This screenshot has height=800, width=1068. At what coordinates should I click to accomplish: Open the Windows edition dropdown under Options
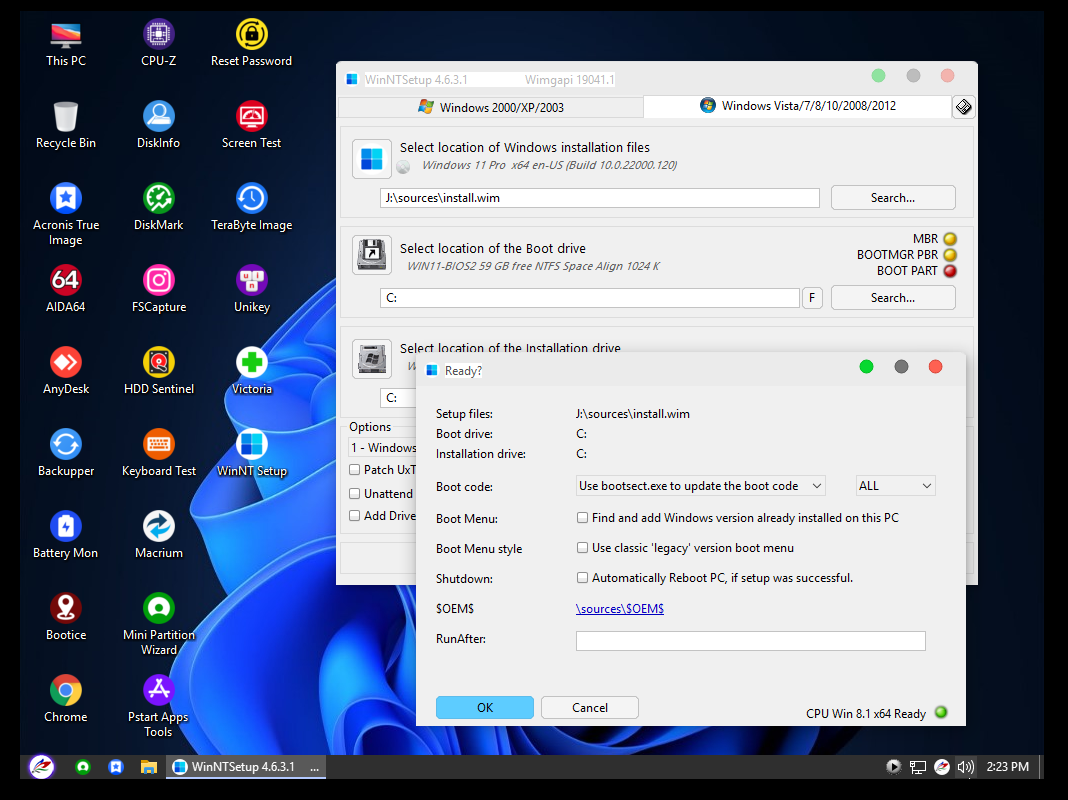(x=382, y=447)
